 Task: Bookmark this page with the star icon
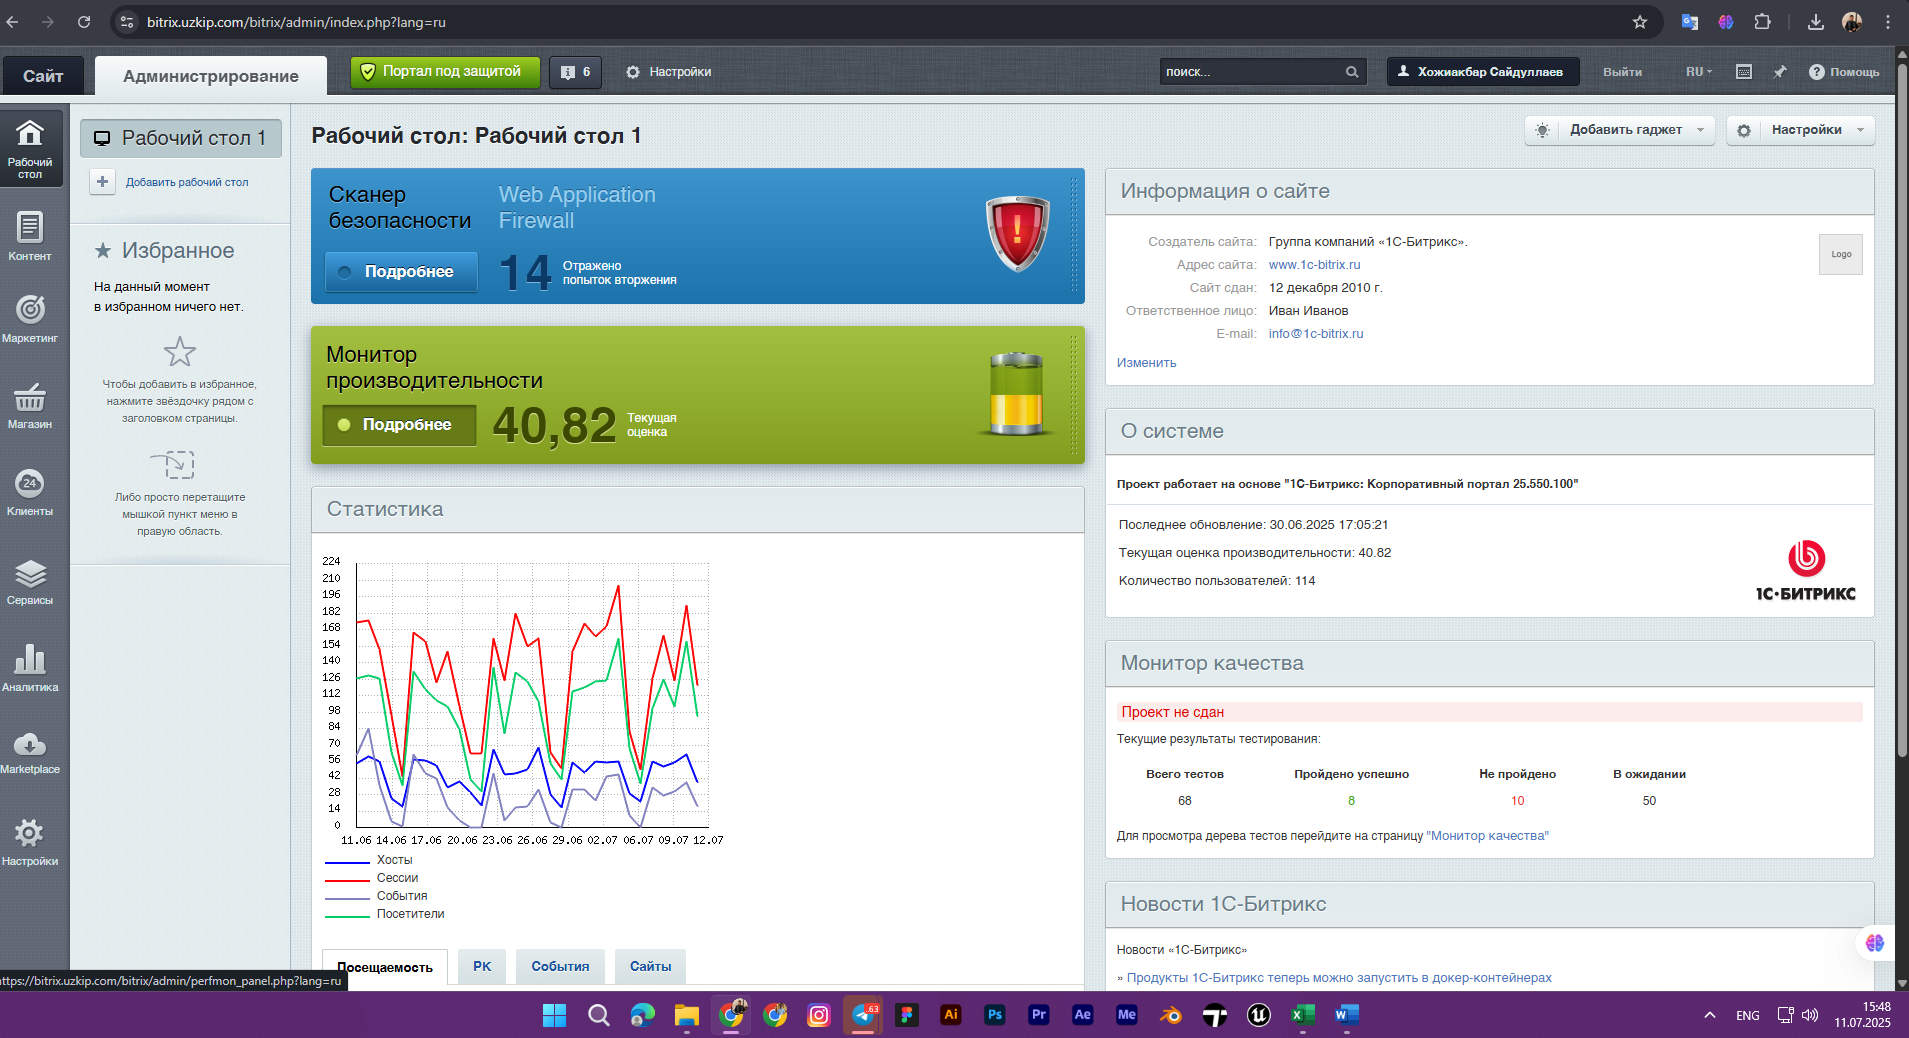1640,22
